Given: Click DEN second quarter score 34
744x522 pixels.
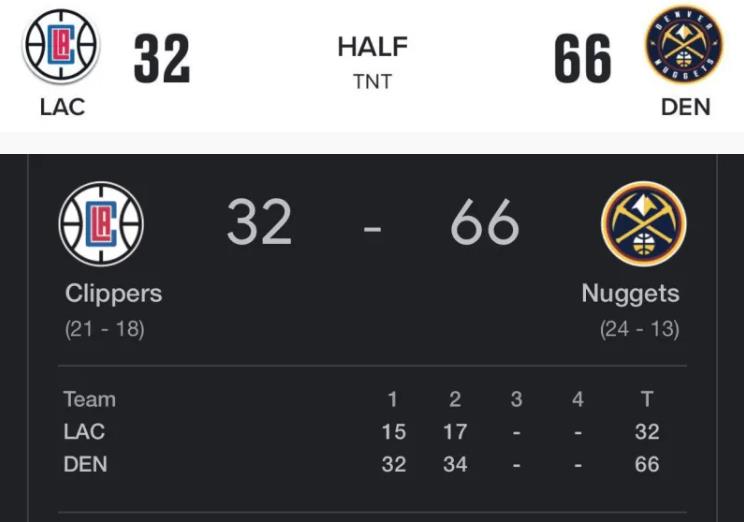Looking at the screenshot, I should coord(455,464).
